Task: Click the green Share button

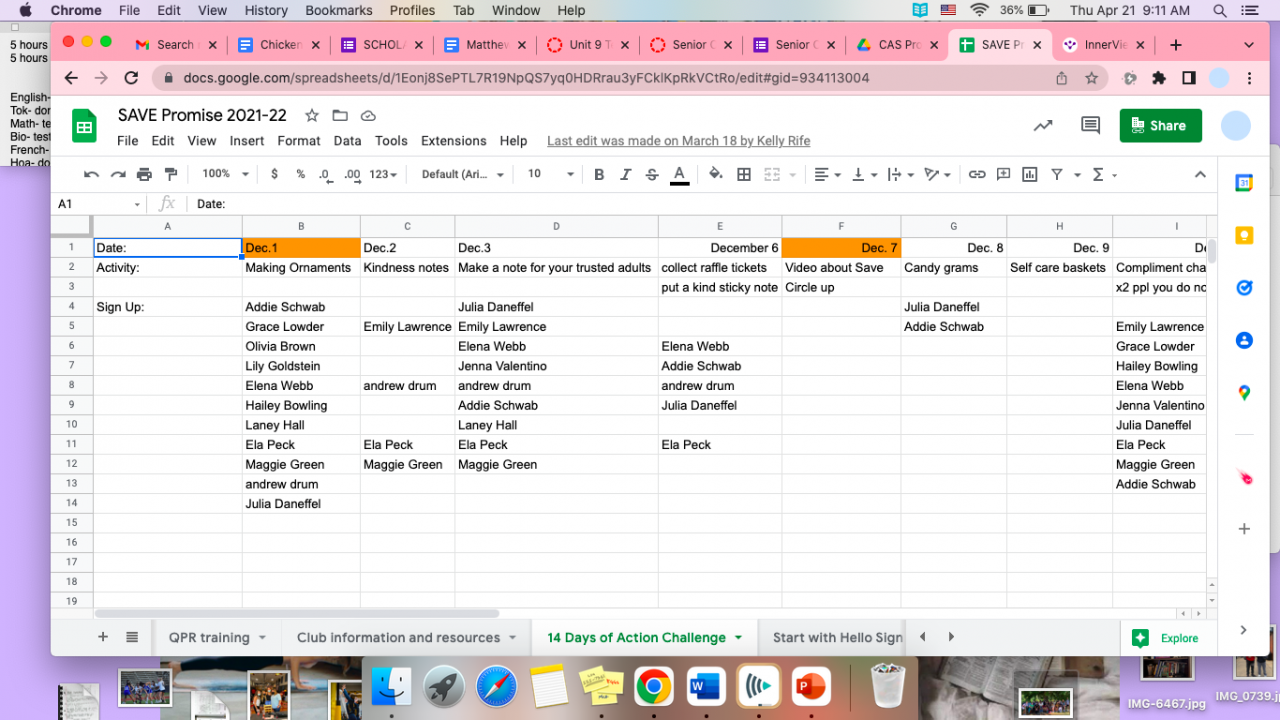Action: [1160, 125]
